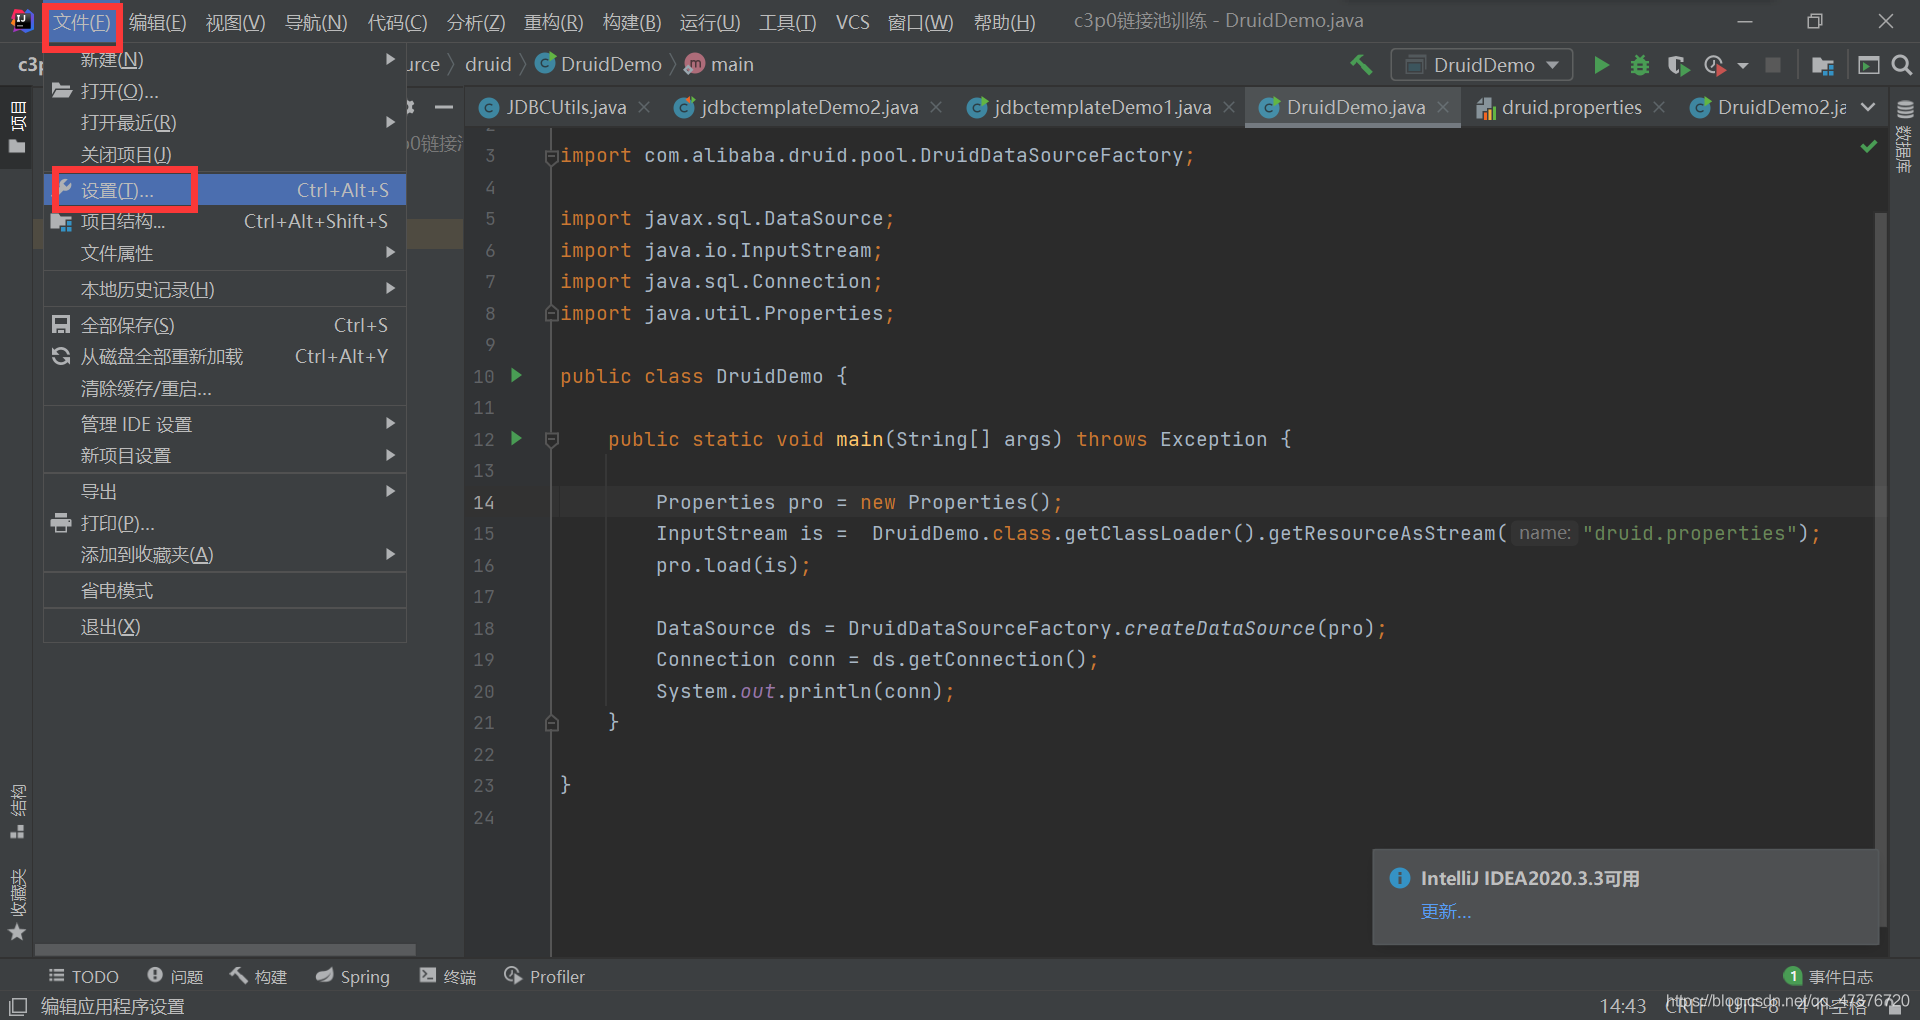Viewport: 1920px width, 1020px height.
Task: Click the run gutter arrow beside class DruidDemo
Action: (x=517, y=375)
